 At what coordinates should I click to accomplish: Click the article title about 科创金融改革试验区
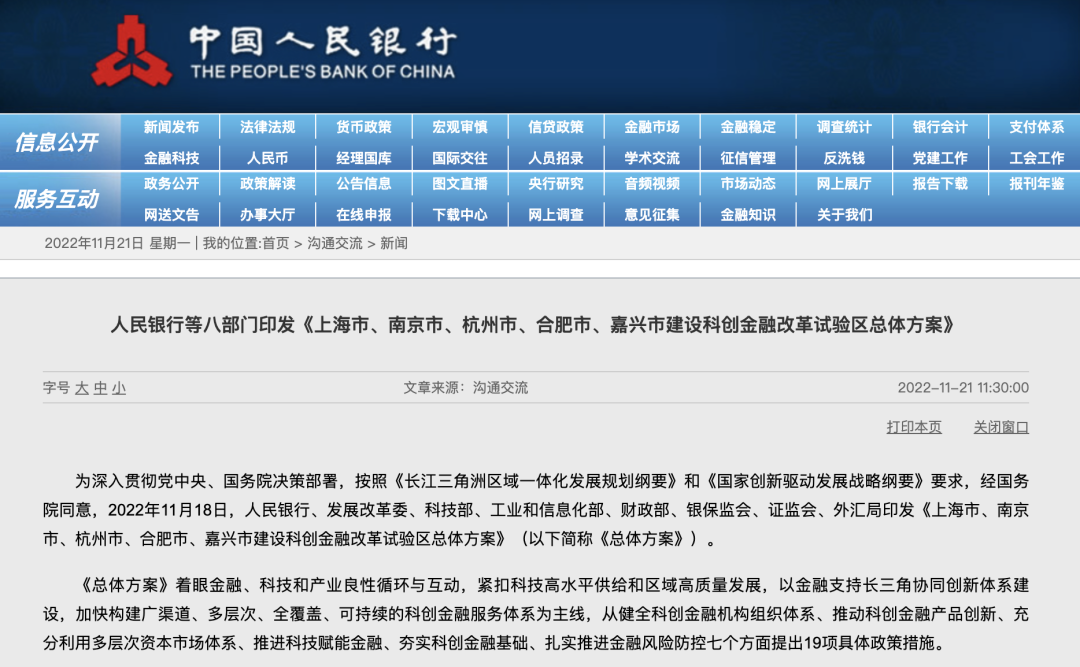click(532, 325)
